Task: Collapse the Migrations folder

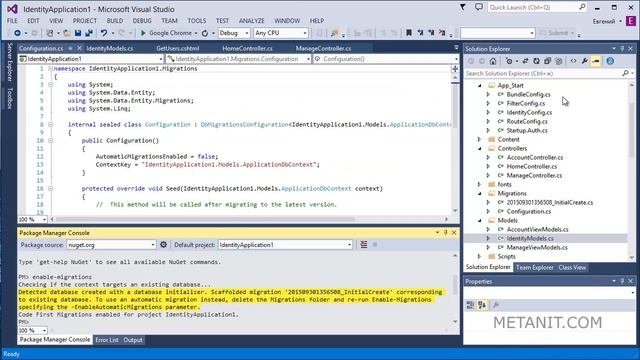Action: click(480, 193)
